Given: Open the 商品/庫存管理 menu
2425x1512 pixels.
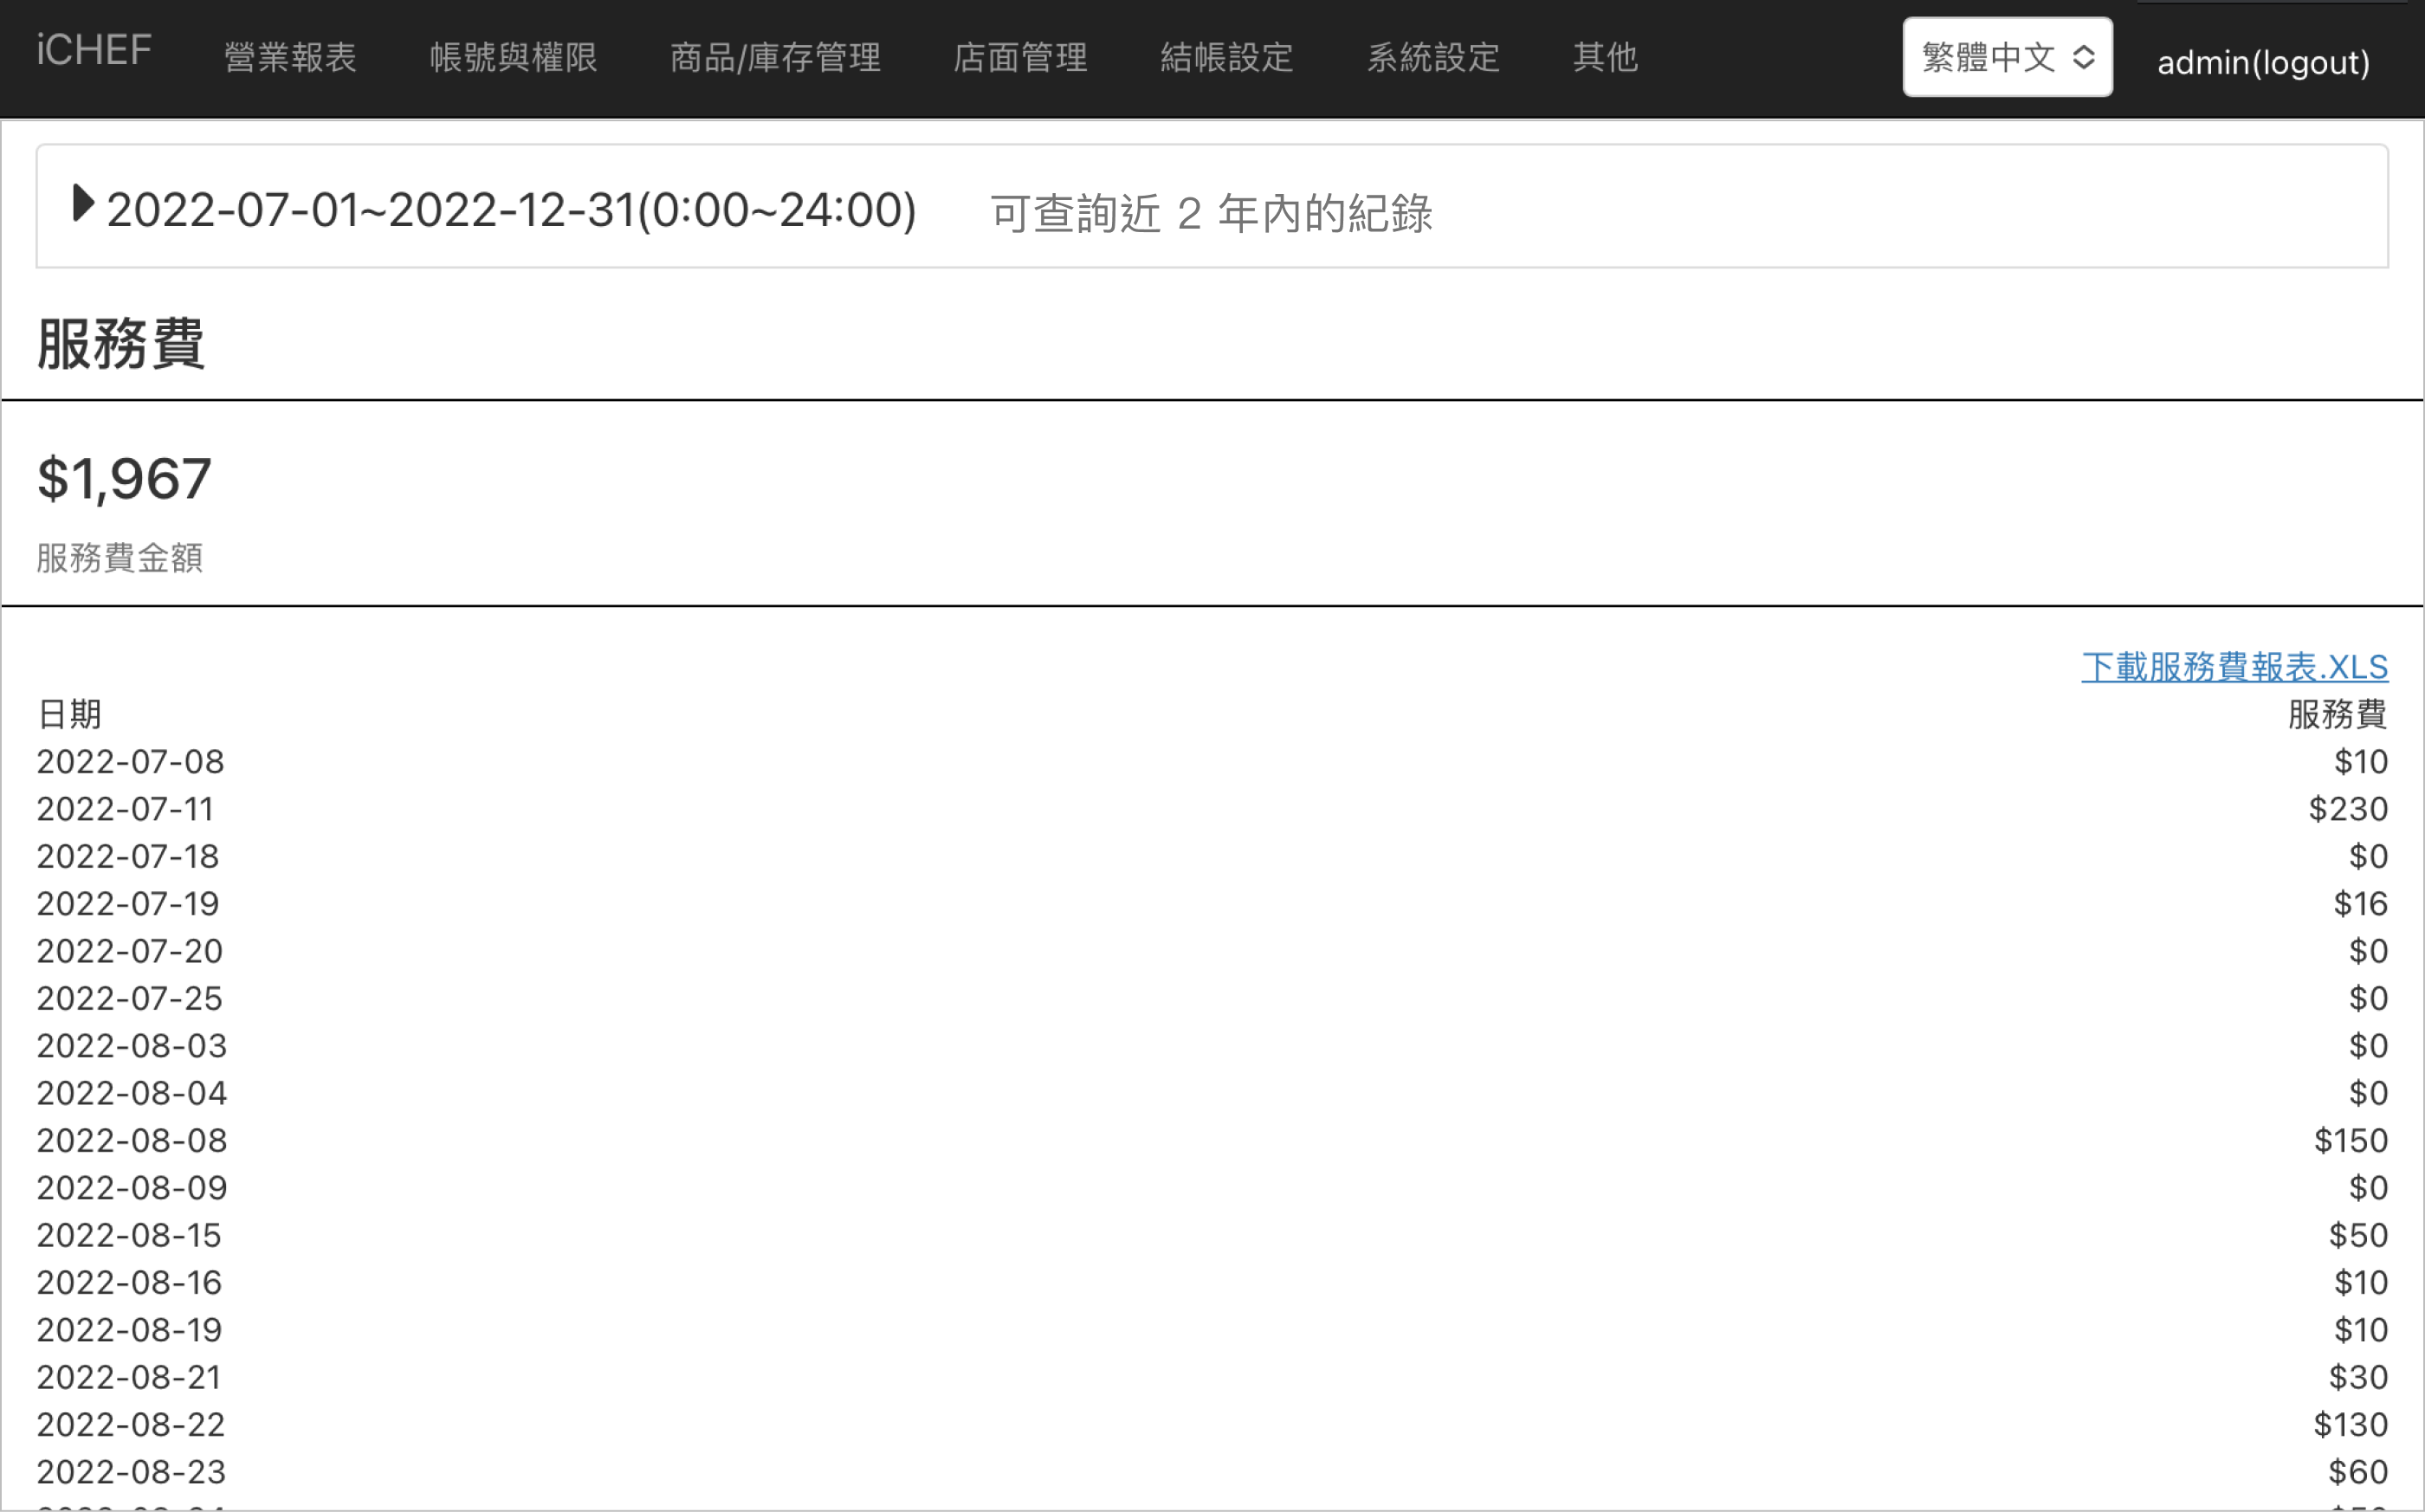Looking at the screenshot, I should coord(775,57).
